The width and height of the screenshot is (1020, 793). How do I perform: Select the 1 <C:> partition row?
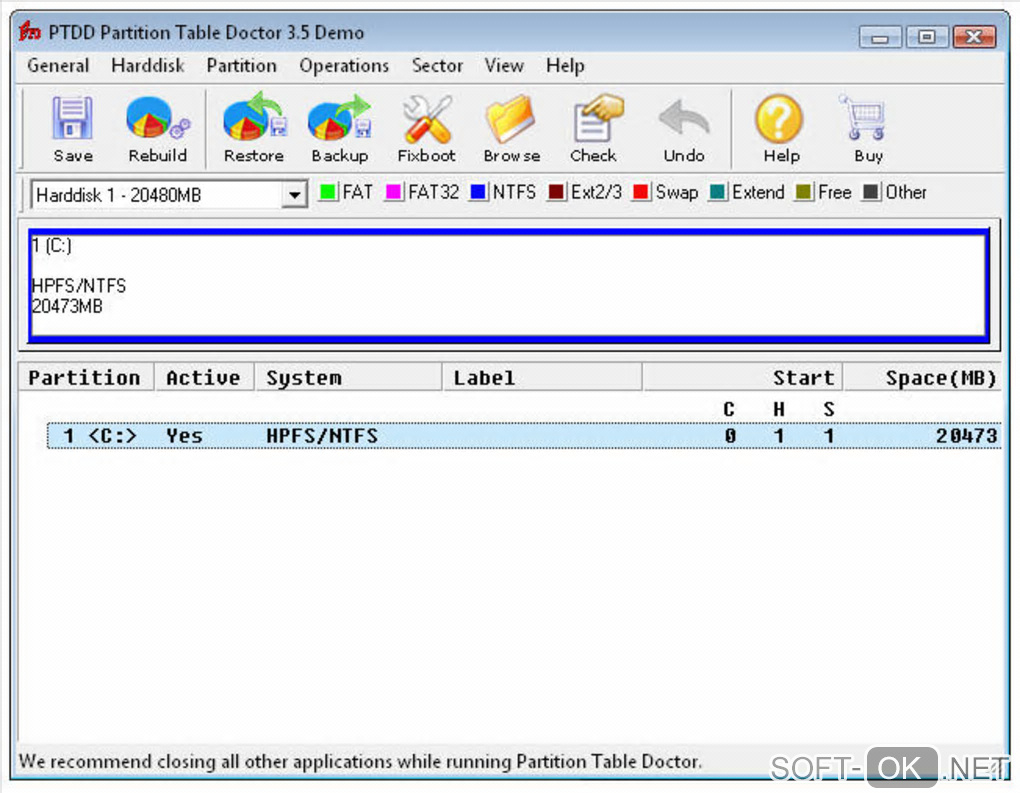pos(524,436)
